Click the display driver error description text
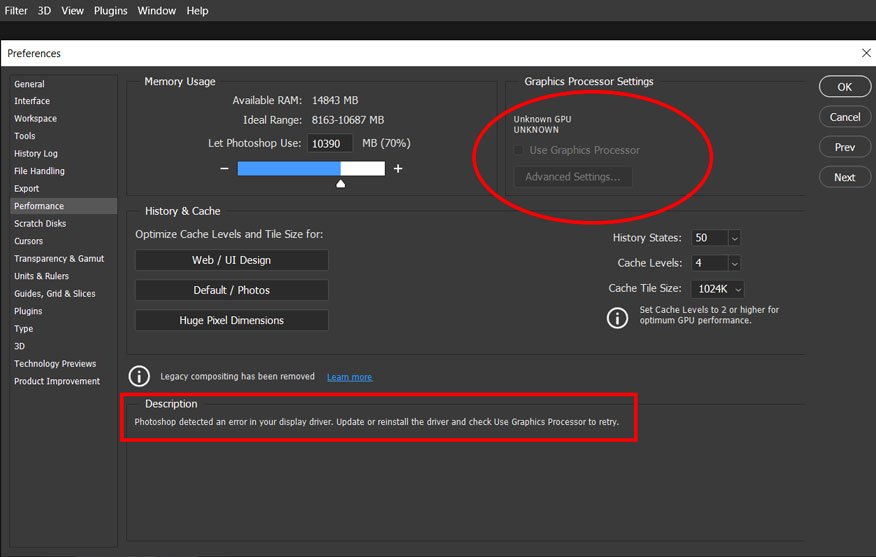The width and height of the screenshot is (876, 557). tap(377, 422)
